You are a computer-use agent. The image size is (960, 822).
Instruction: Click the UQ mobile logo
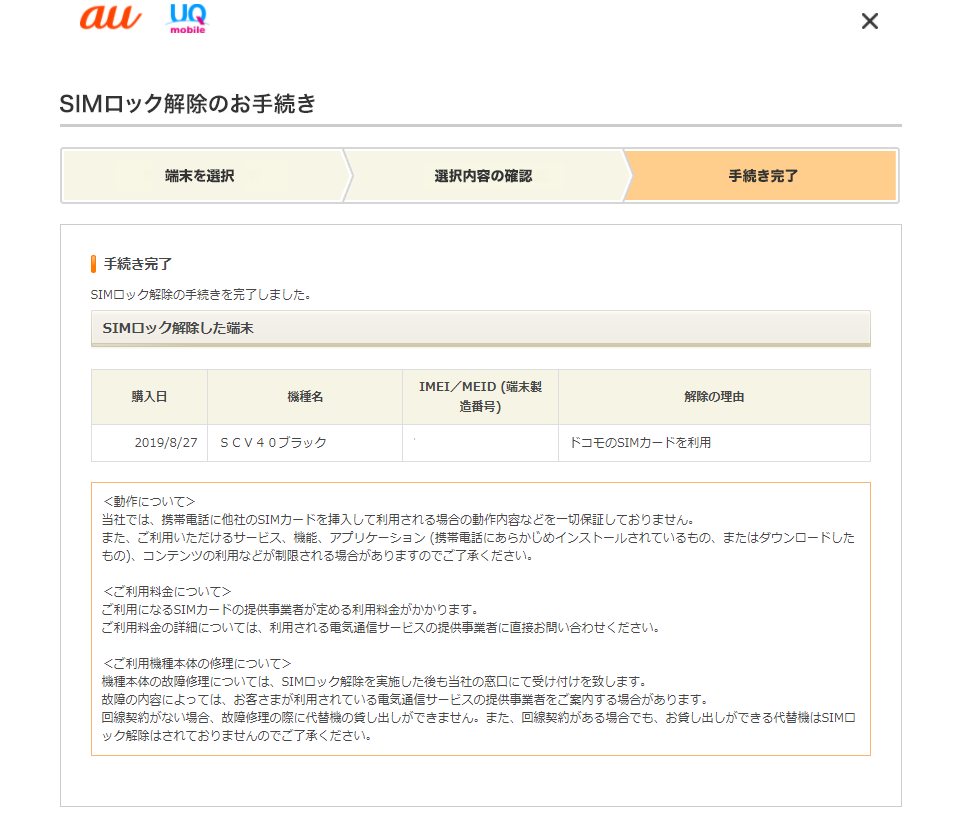coord(188,19)
